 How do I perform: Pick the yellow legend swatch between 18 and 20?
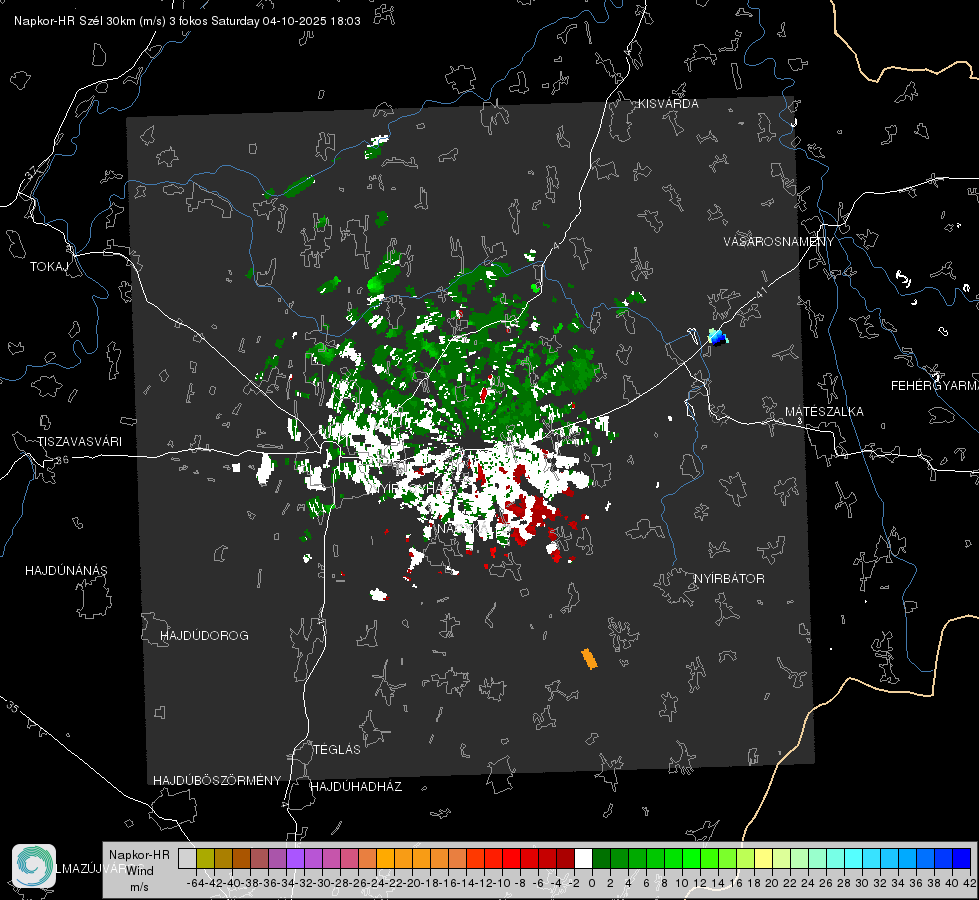click(763, 858)
